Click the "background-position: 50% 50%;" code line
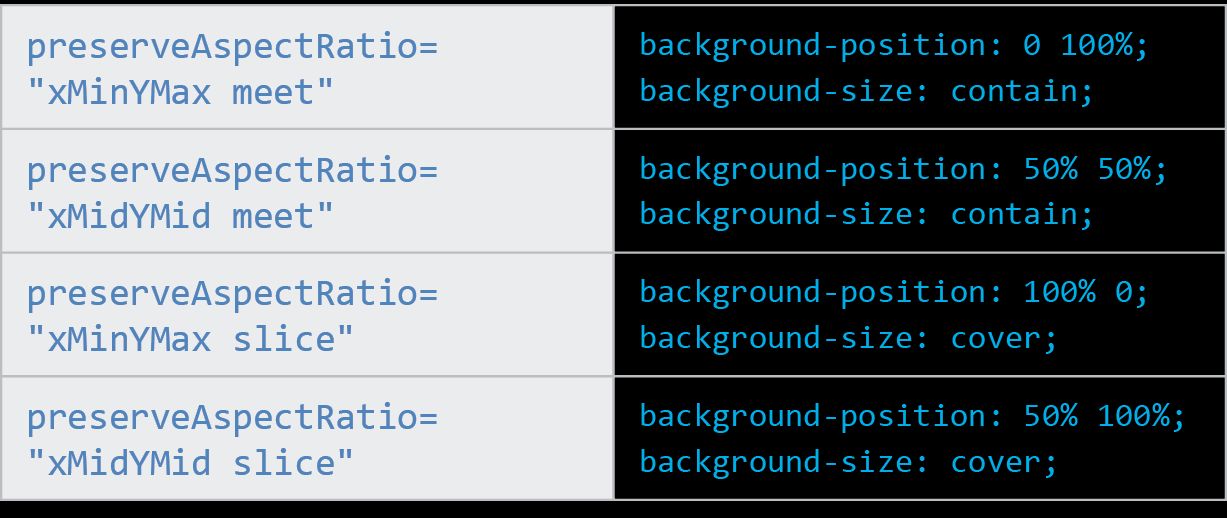 point(903,169)
